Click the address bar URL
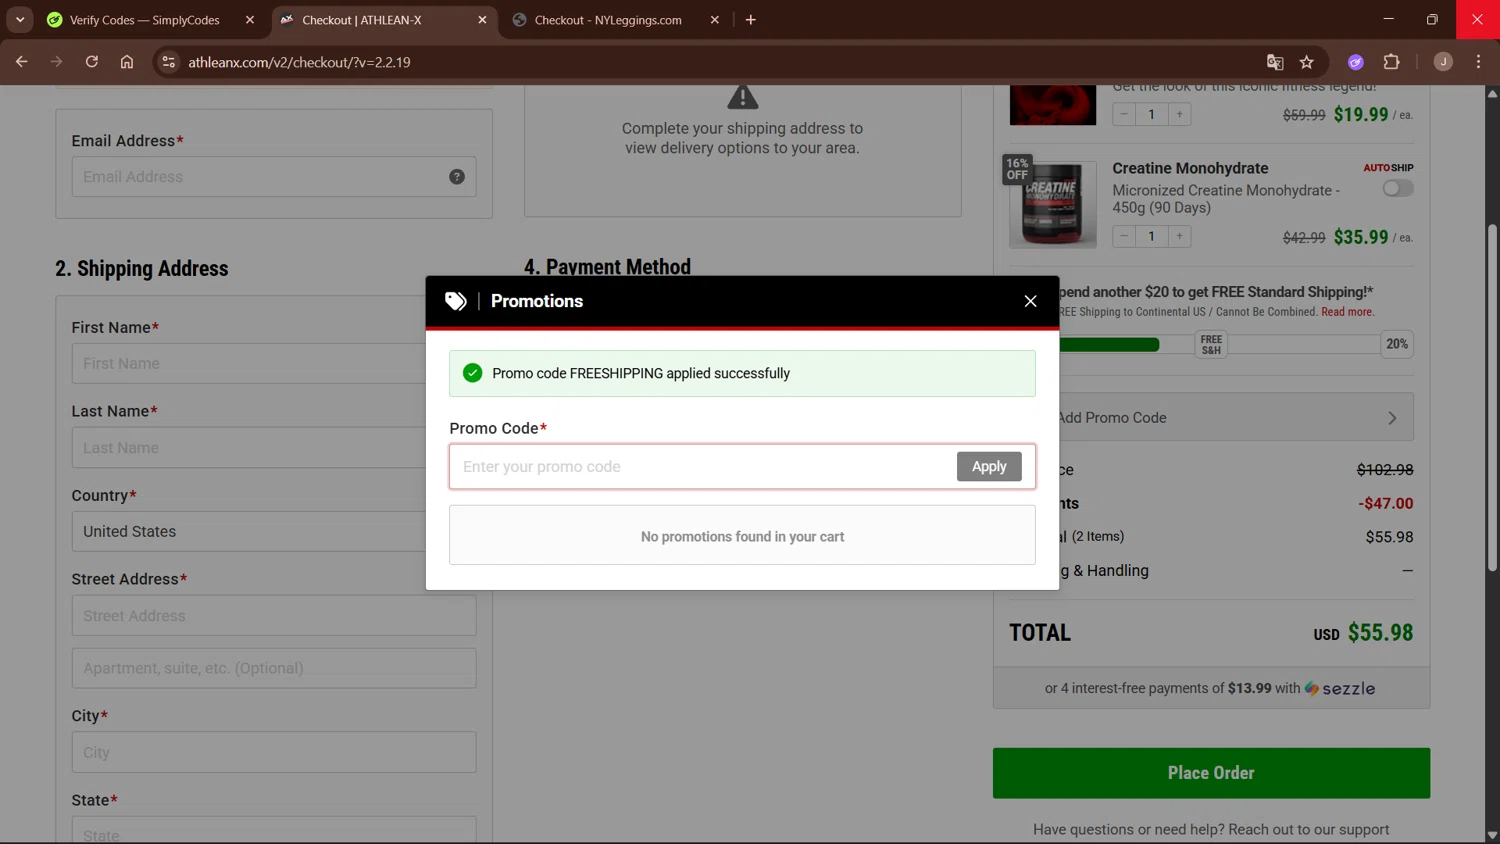The width and height of the screenshot is (1500, 844). click(299, 62)
